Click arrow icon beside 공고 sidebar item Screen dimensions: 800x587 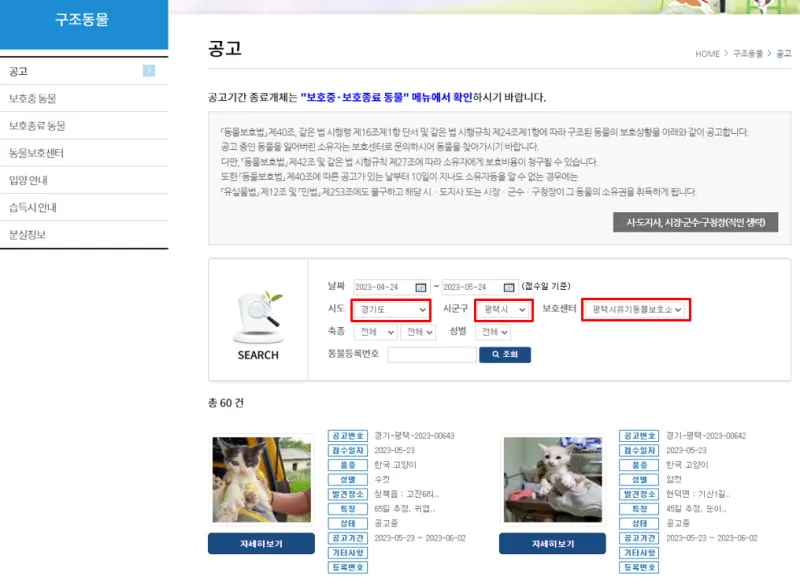pyautogui.click(x=149, y=71)
